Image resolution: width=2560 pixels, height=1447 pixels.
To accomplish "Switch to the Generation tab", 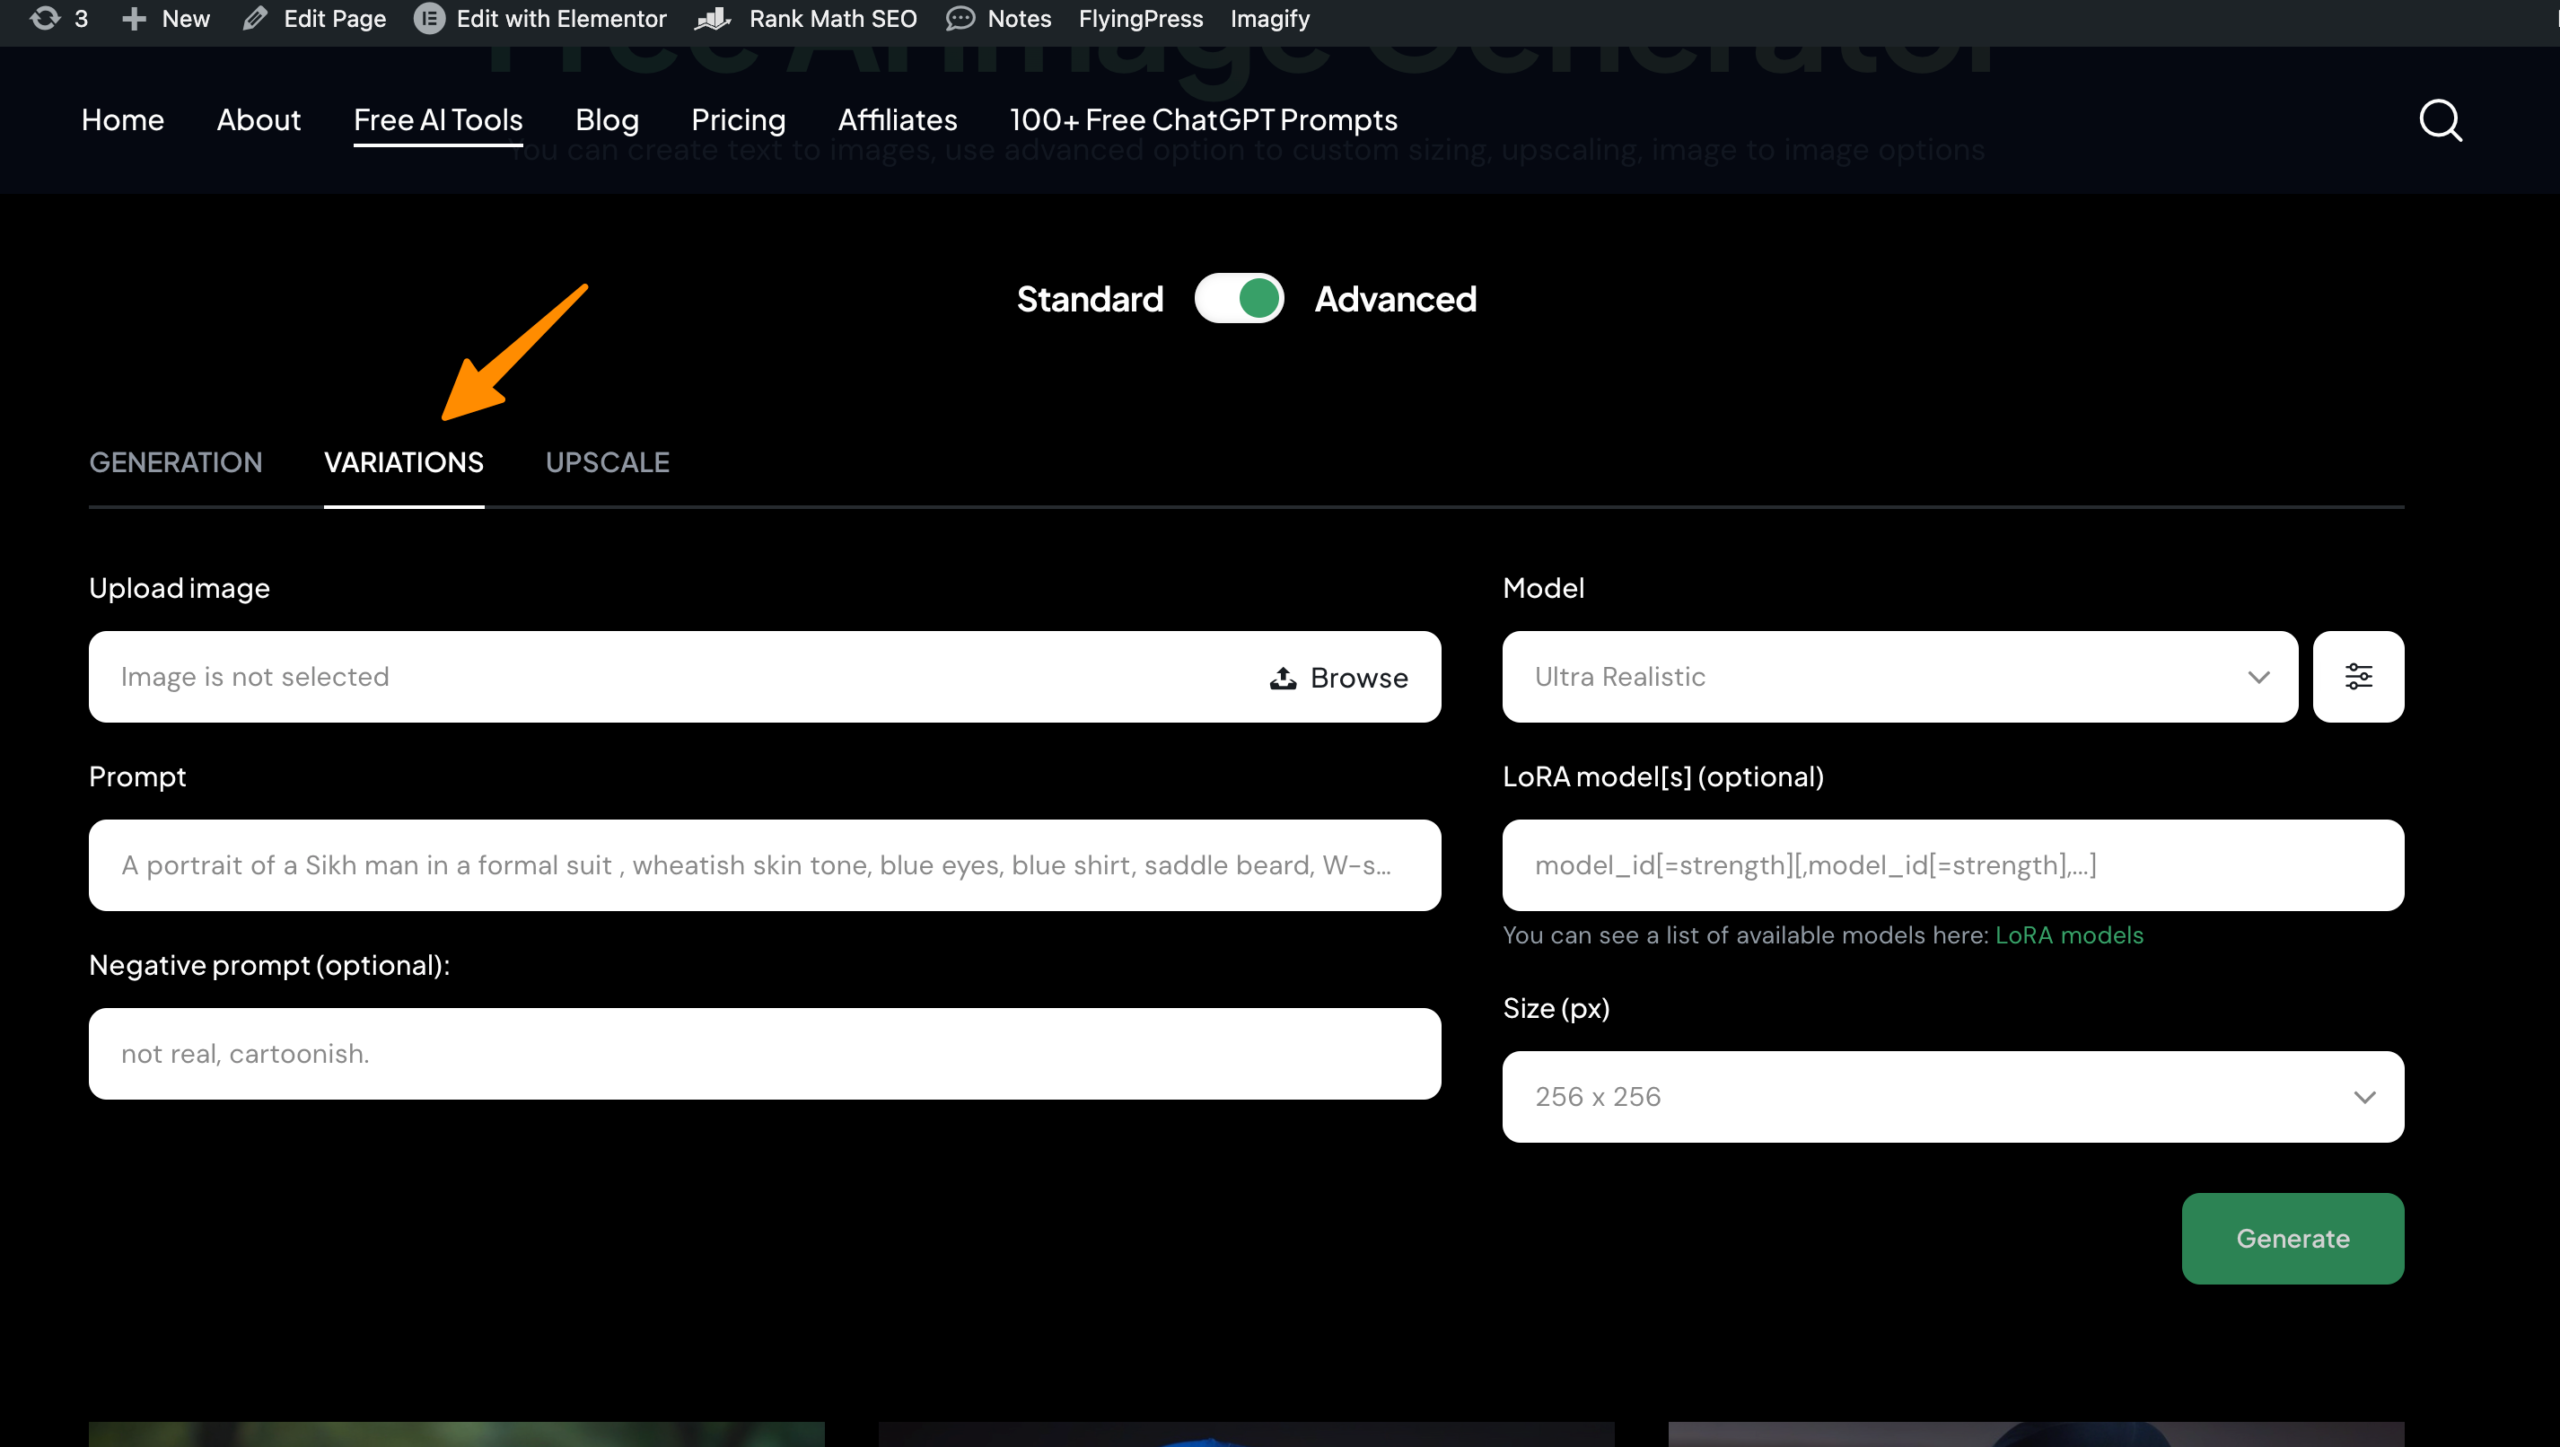I will 176,463.
